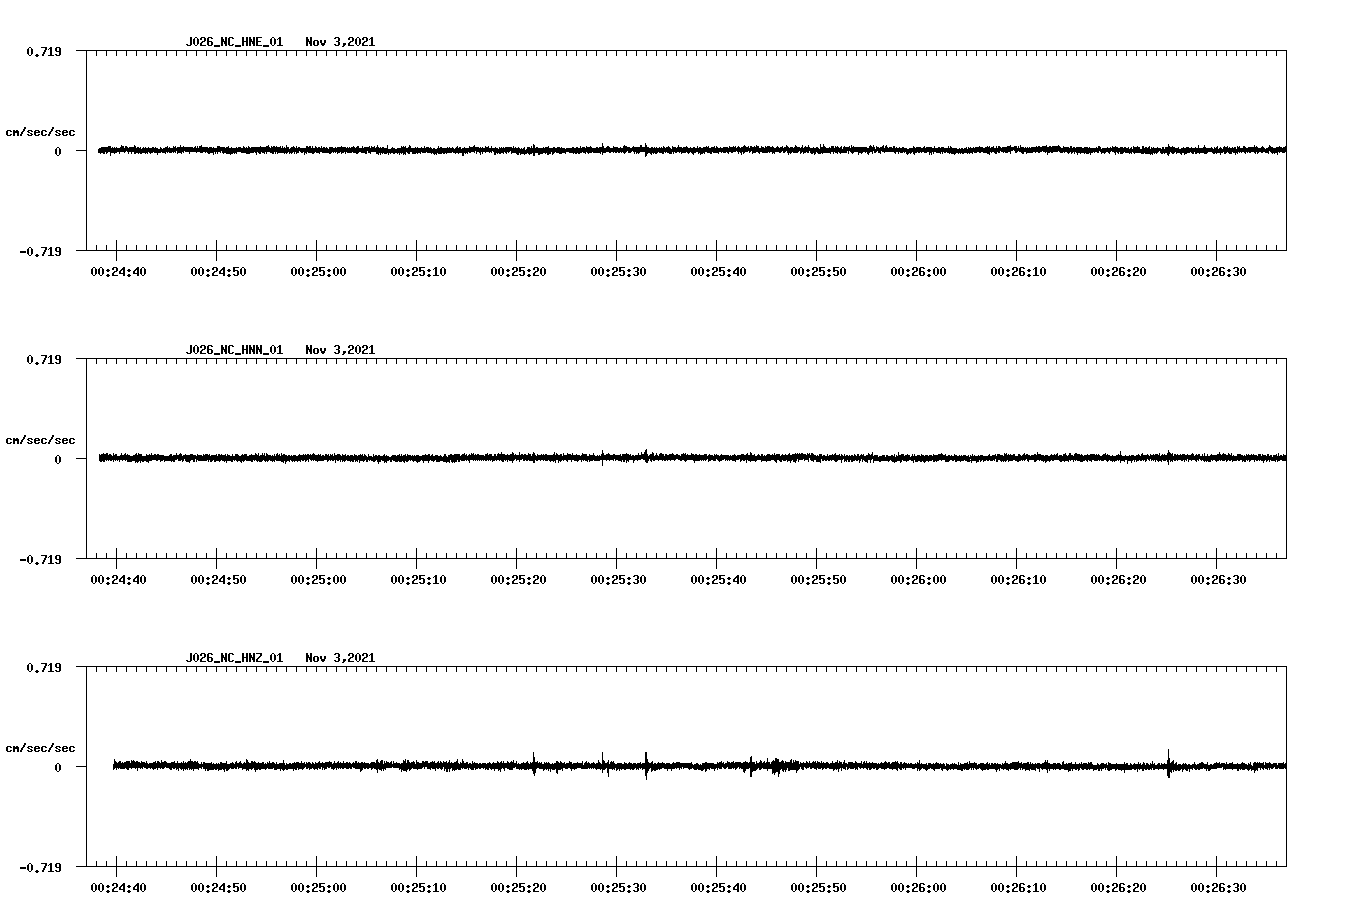The height and width of the screenshot is (924, 1358).
Task: Choose 00:26:10 time label under HNZ plot
Action: (x=1018, y=888)
